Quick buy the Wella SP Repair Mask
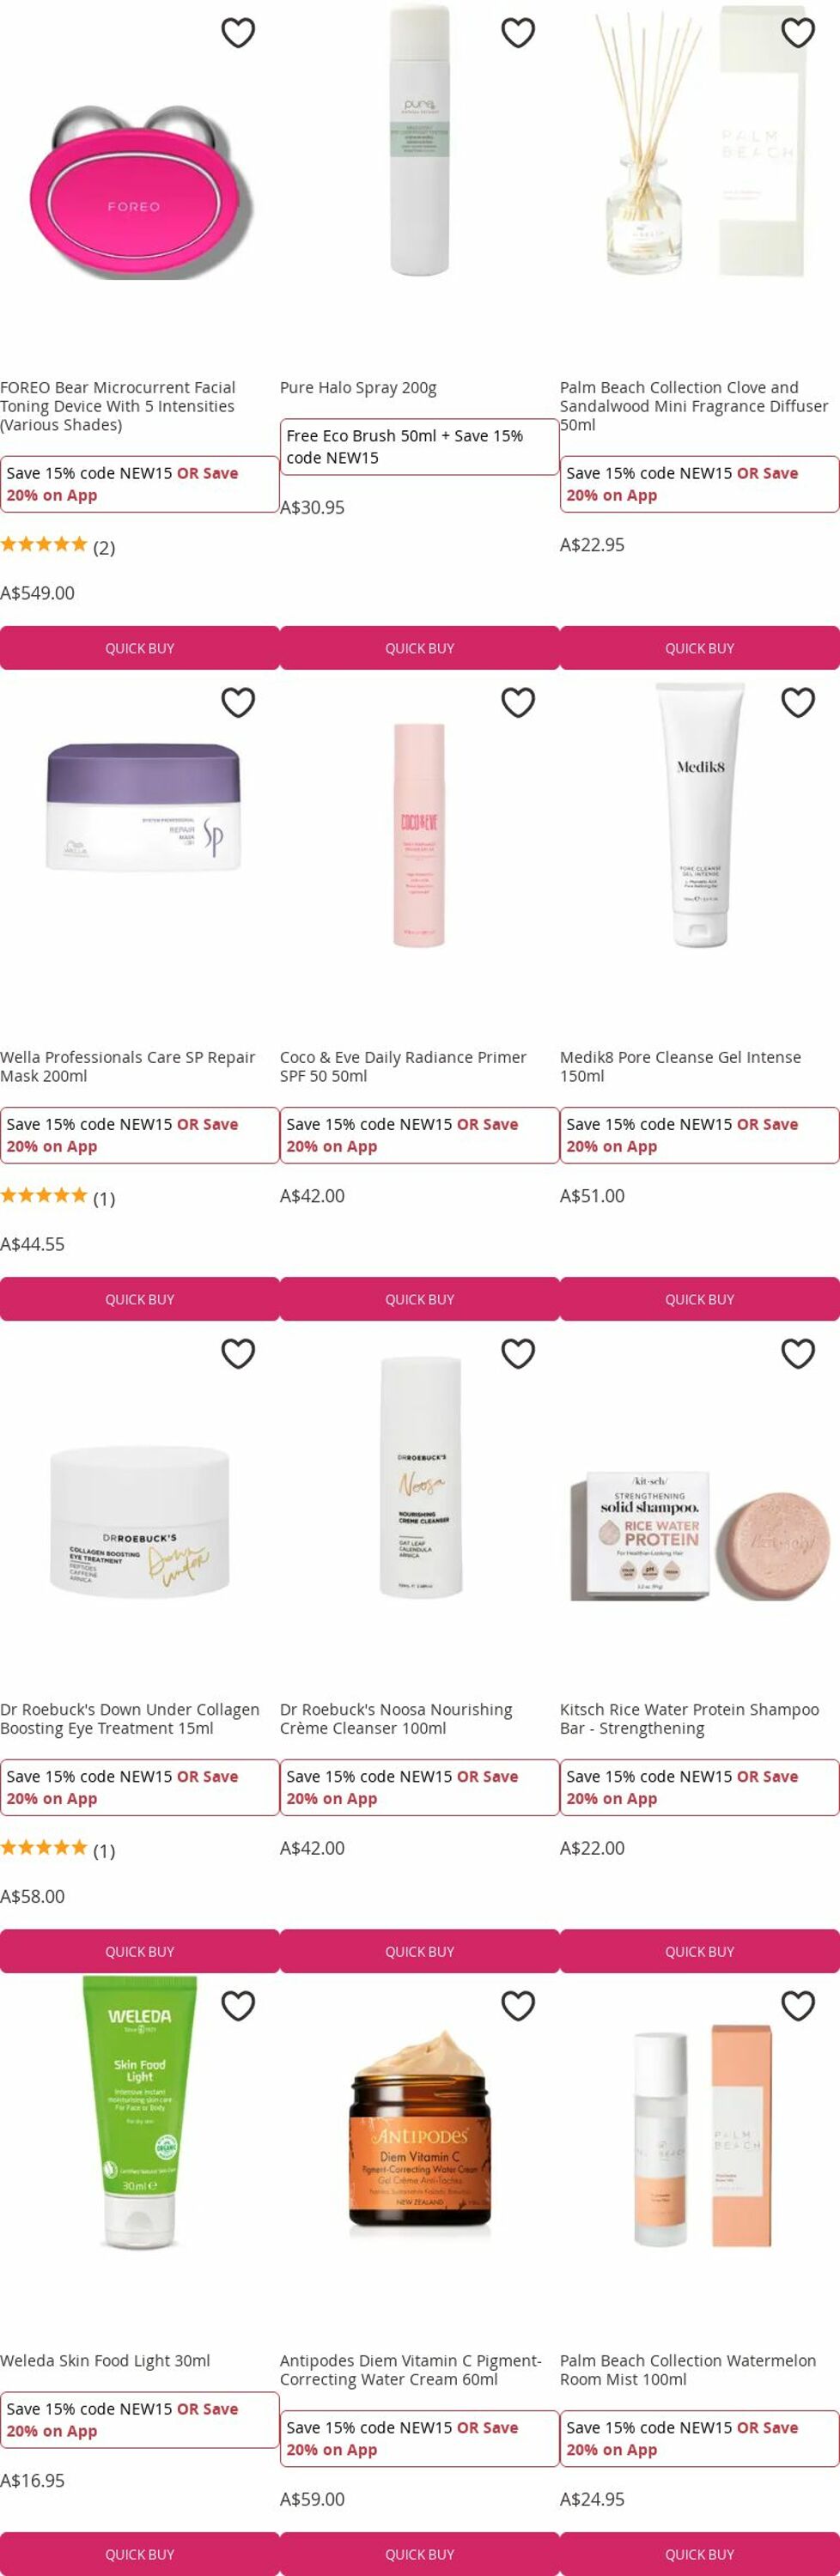Viewport: 840px width, 2576px height. tap(140, 1299)
